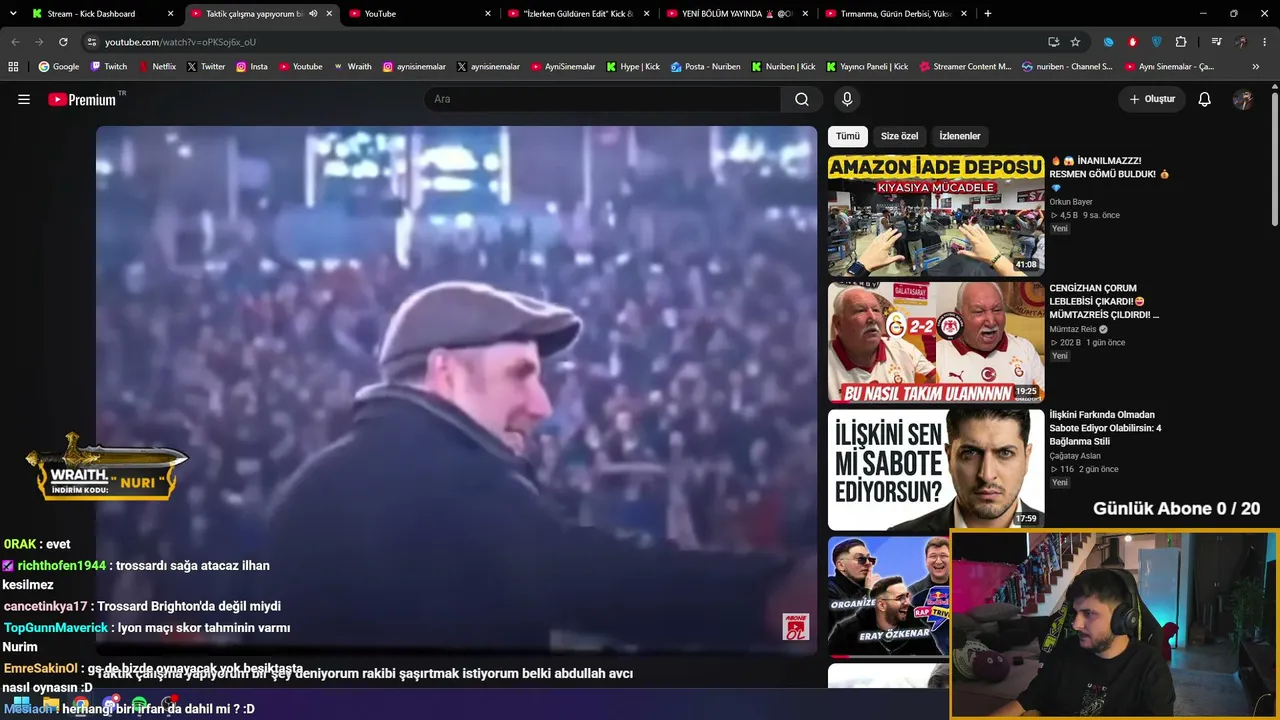
Task: Mute the playing tab's speaker icon
Action: (x=313, y=14)
